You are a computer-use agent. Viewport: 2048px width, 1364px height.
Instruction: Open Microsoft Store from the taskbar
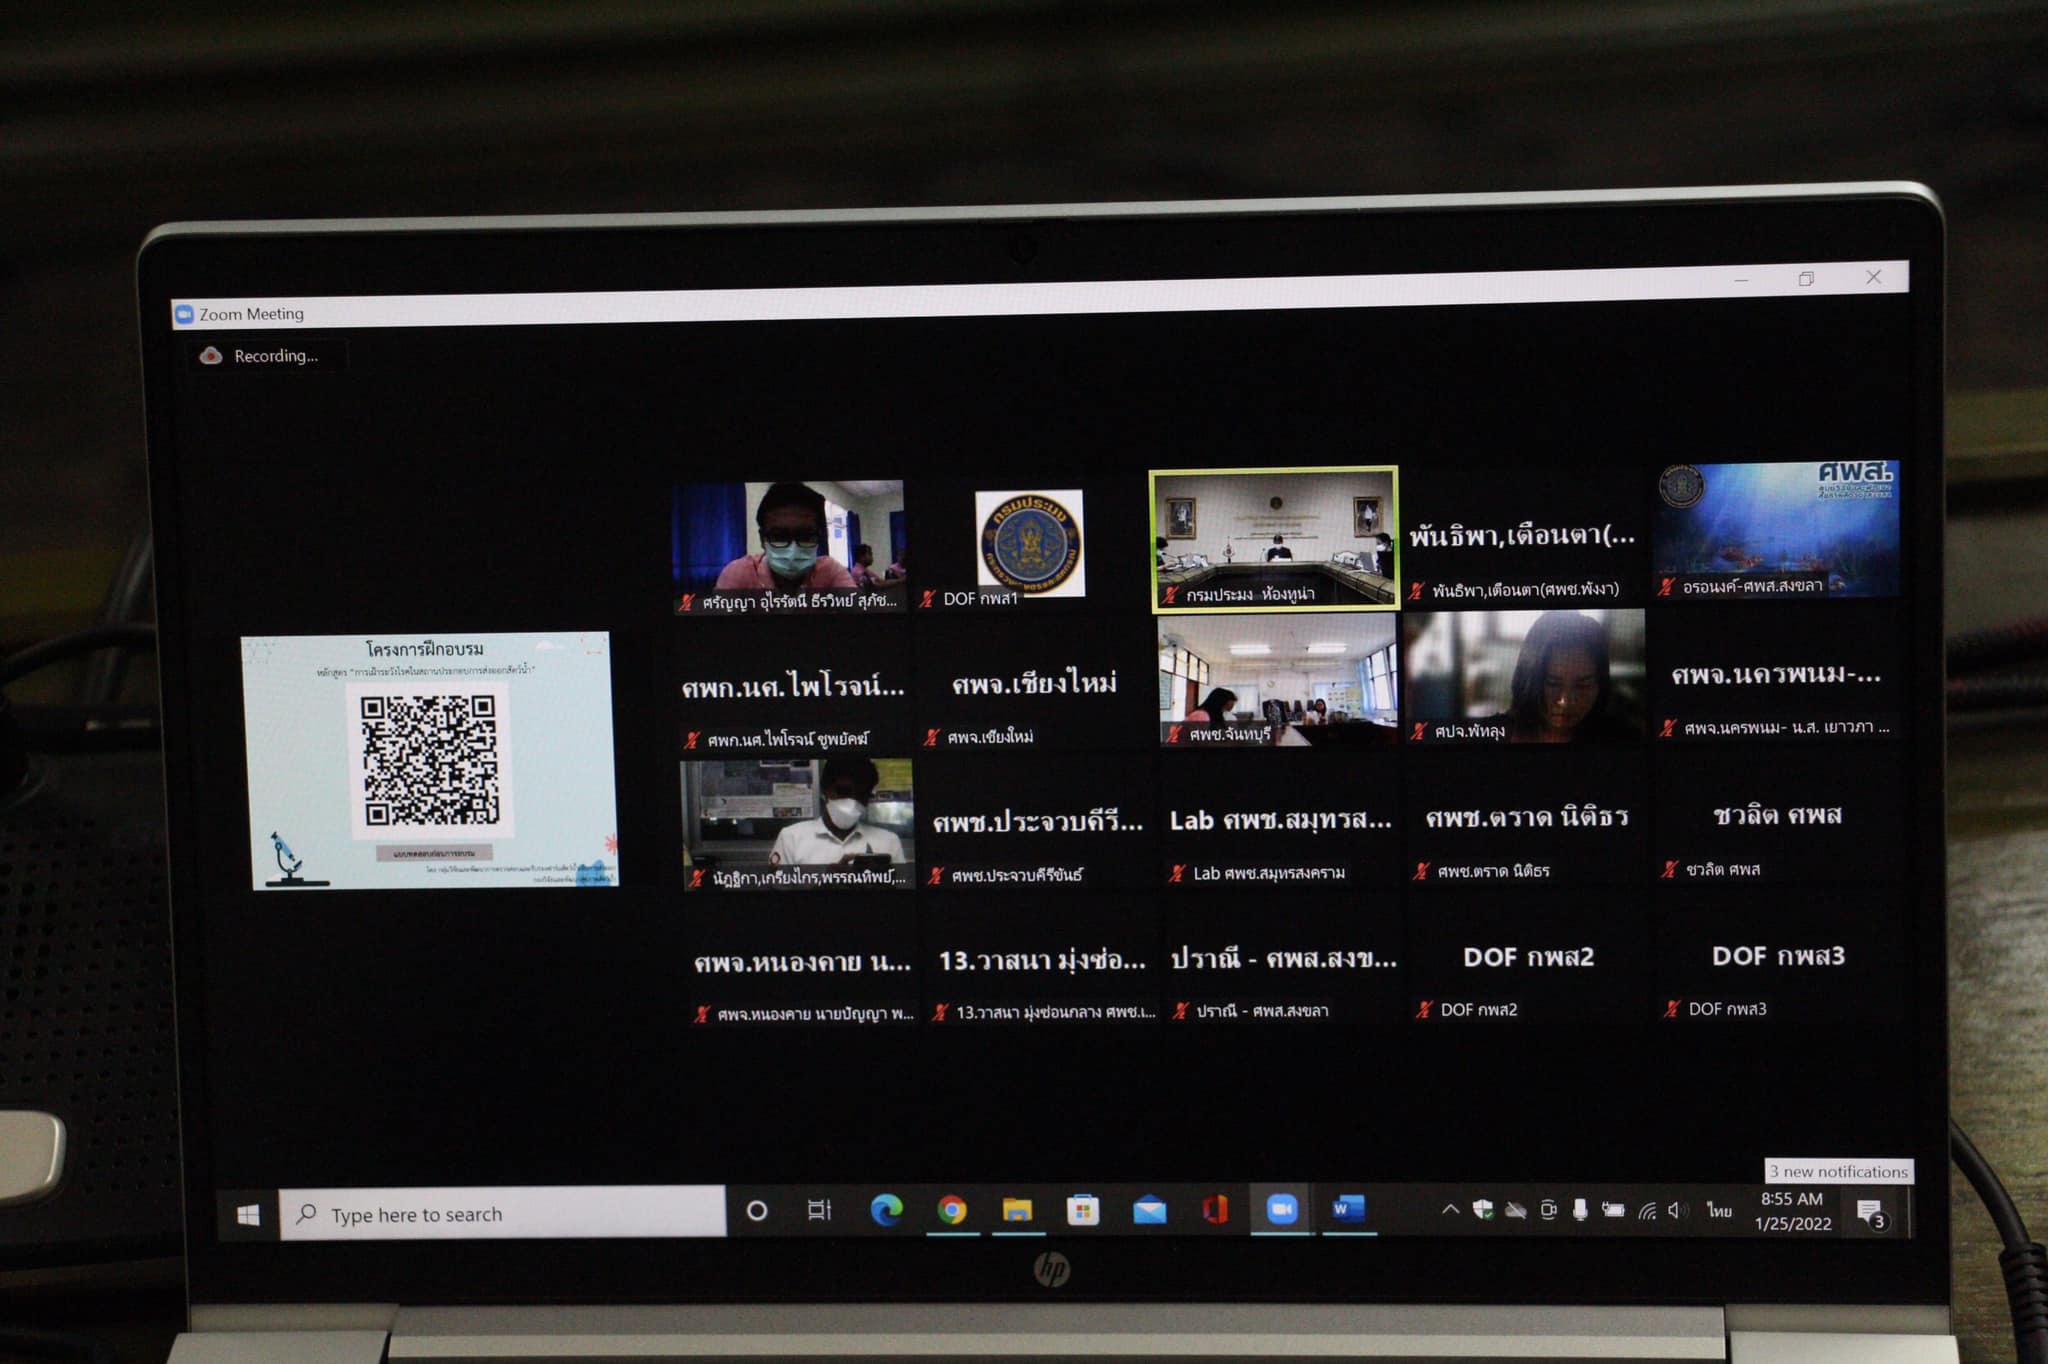tap(1083, 1211)
